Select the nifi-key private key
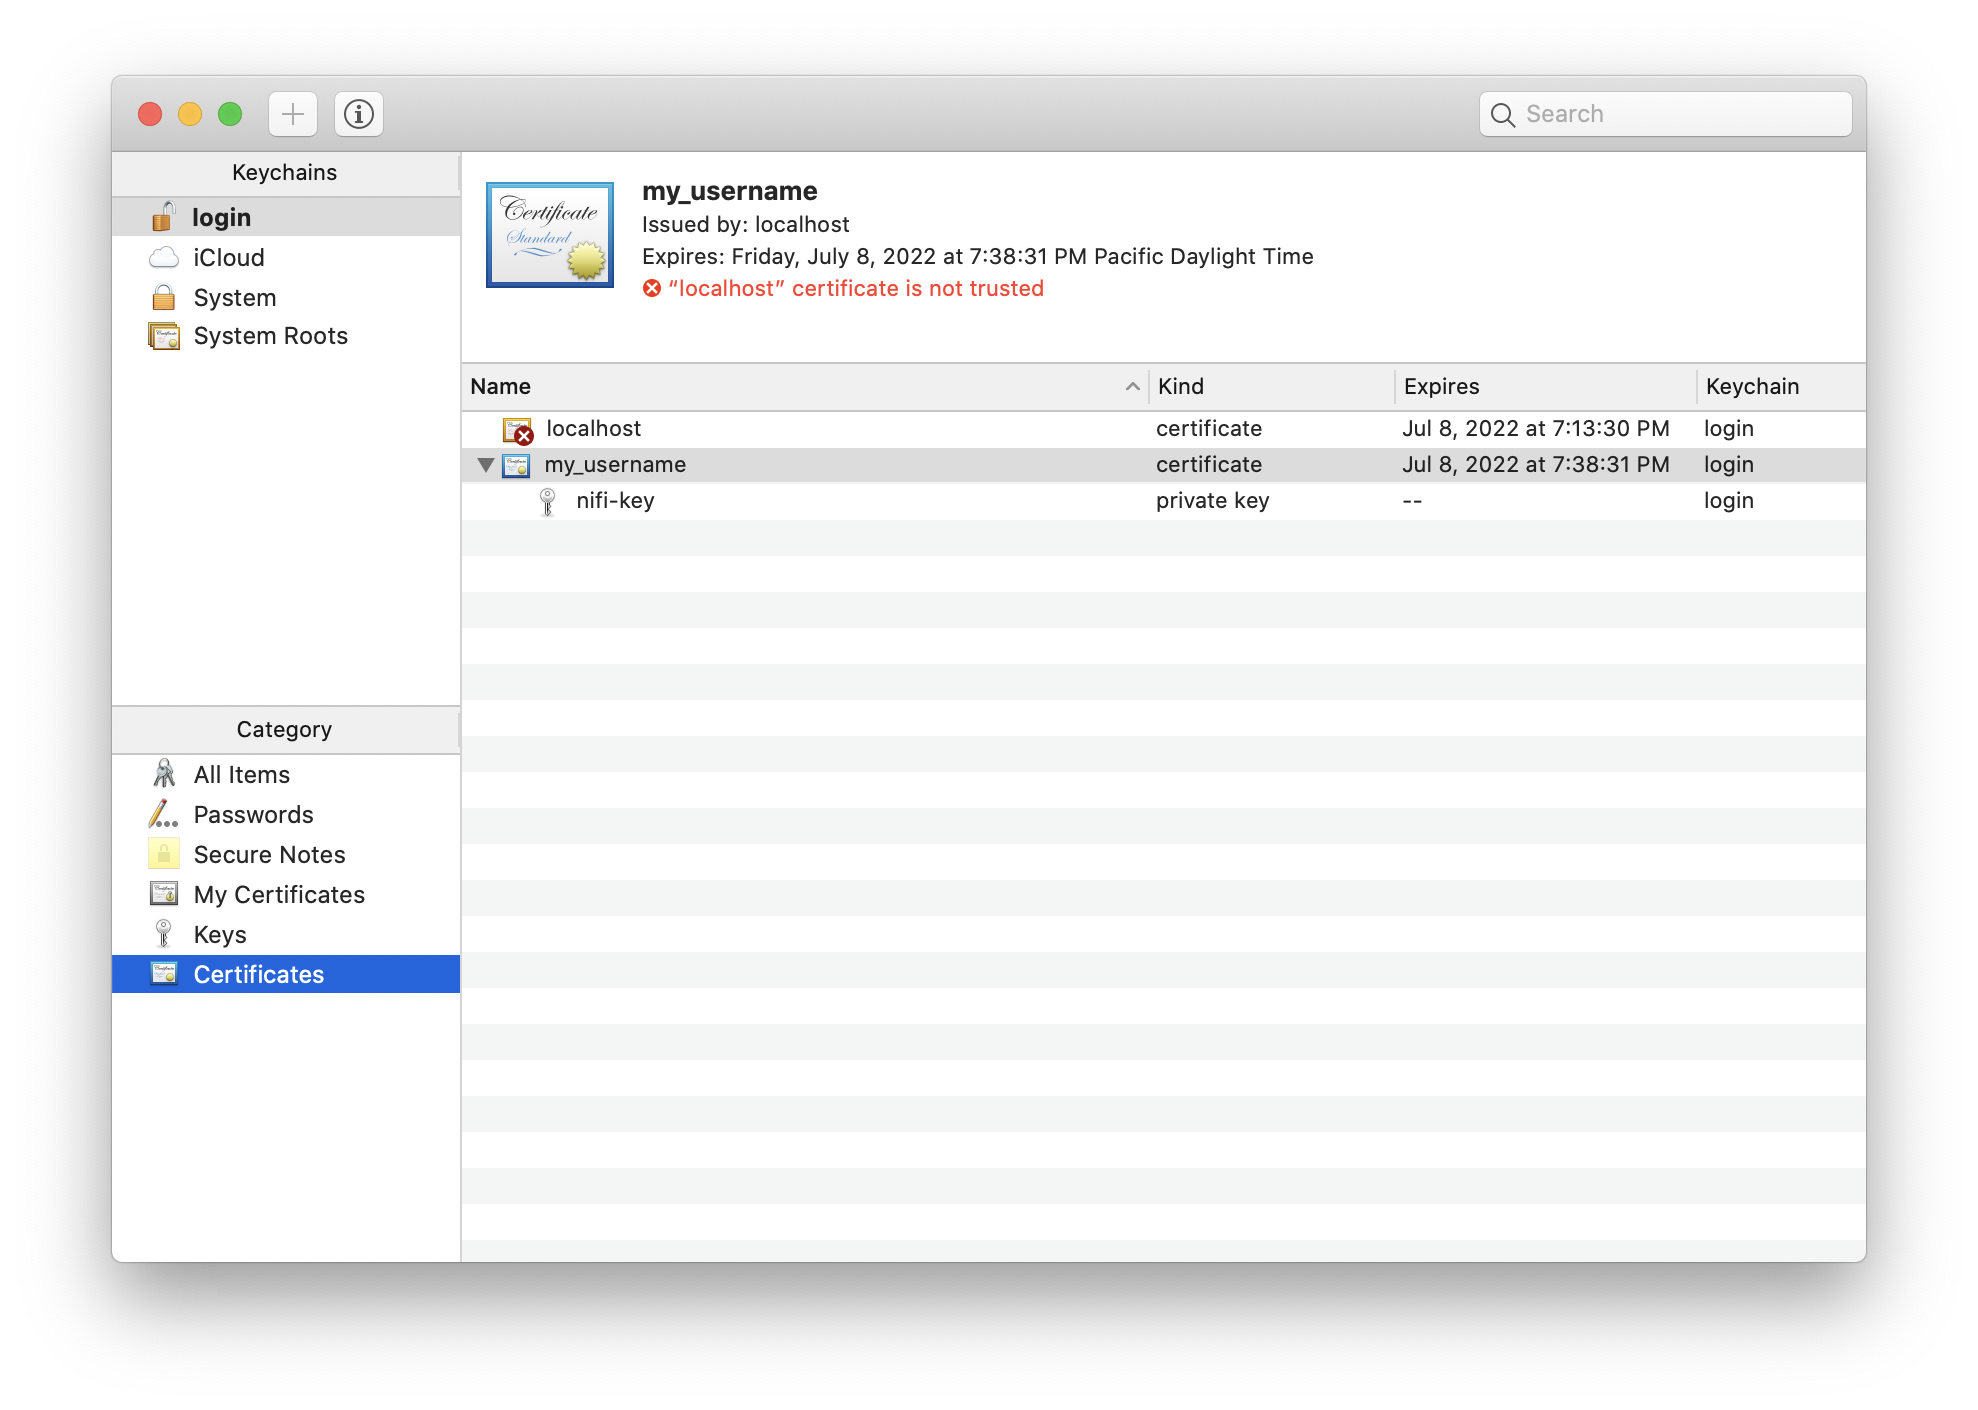Image resolution: width=1978 pixels, height=1410 pixels. [x=614, y=501]
